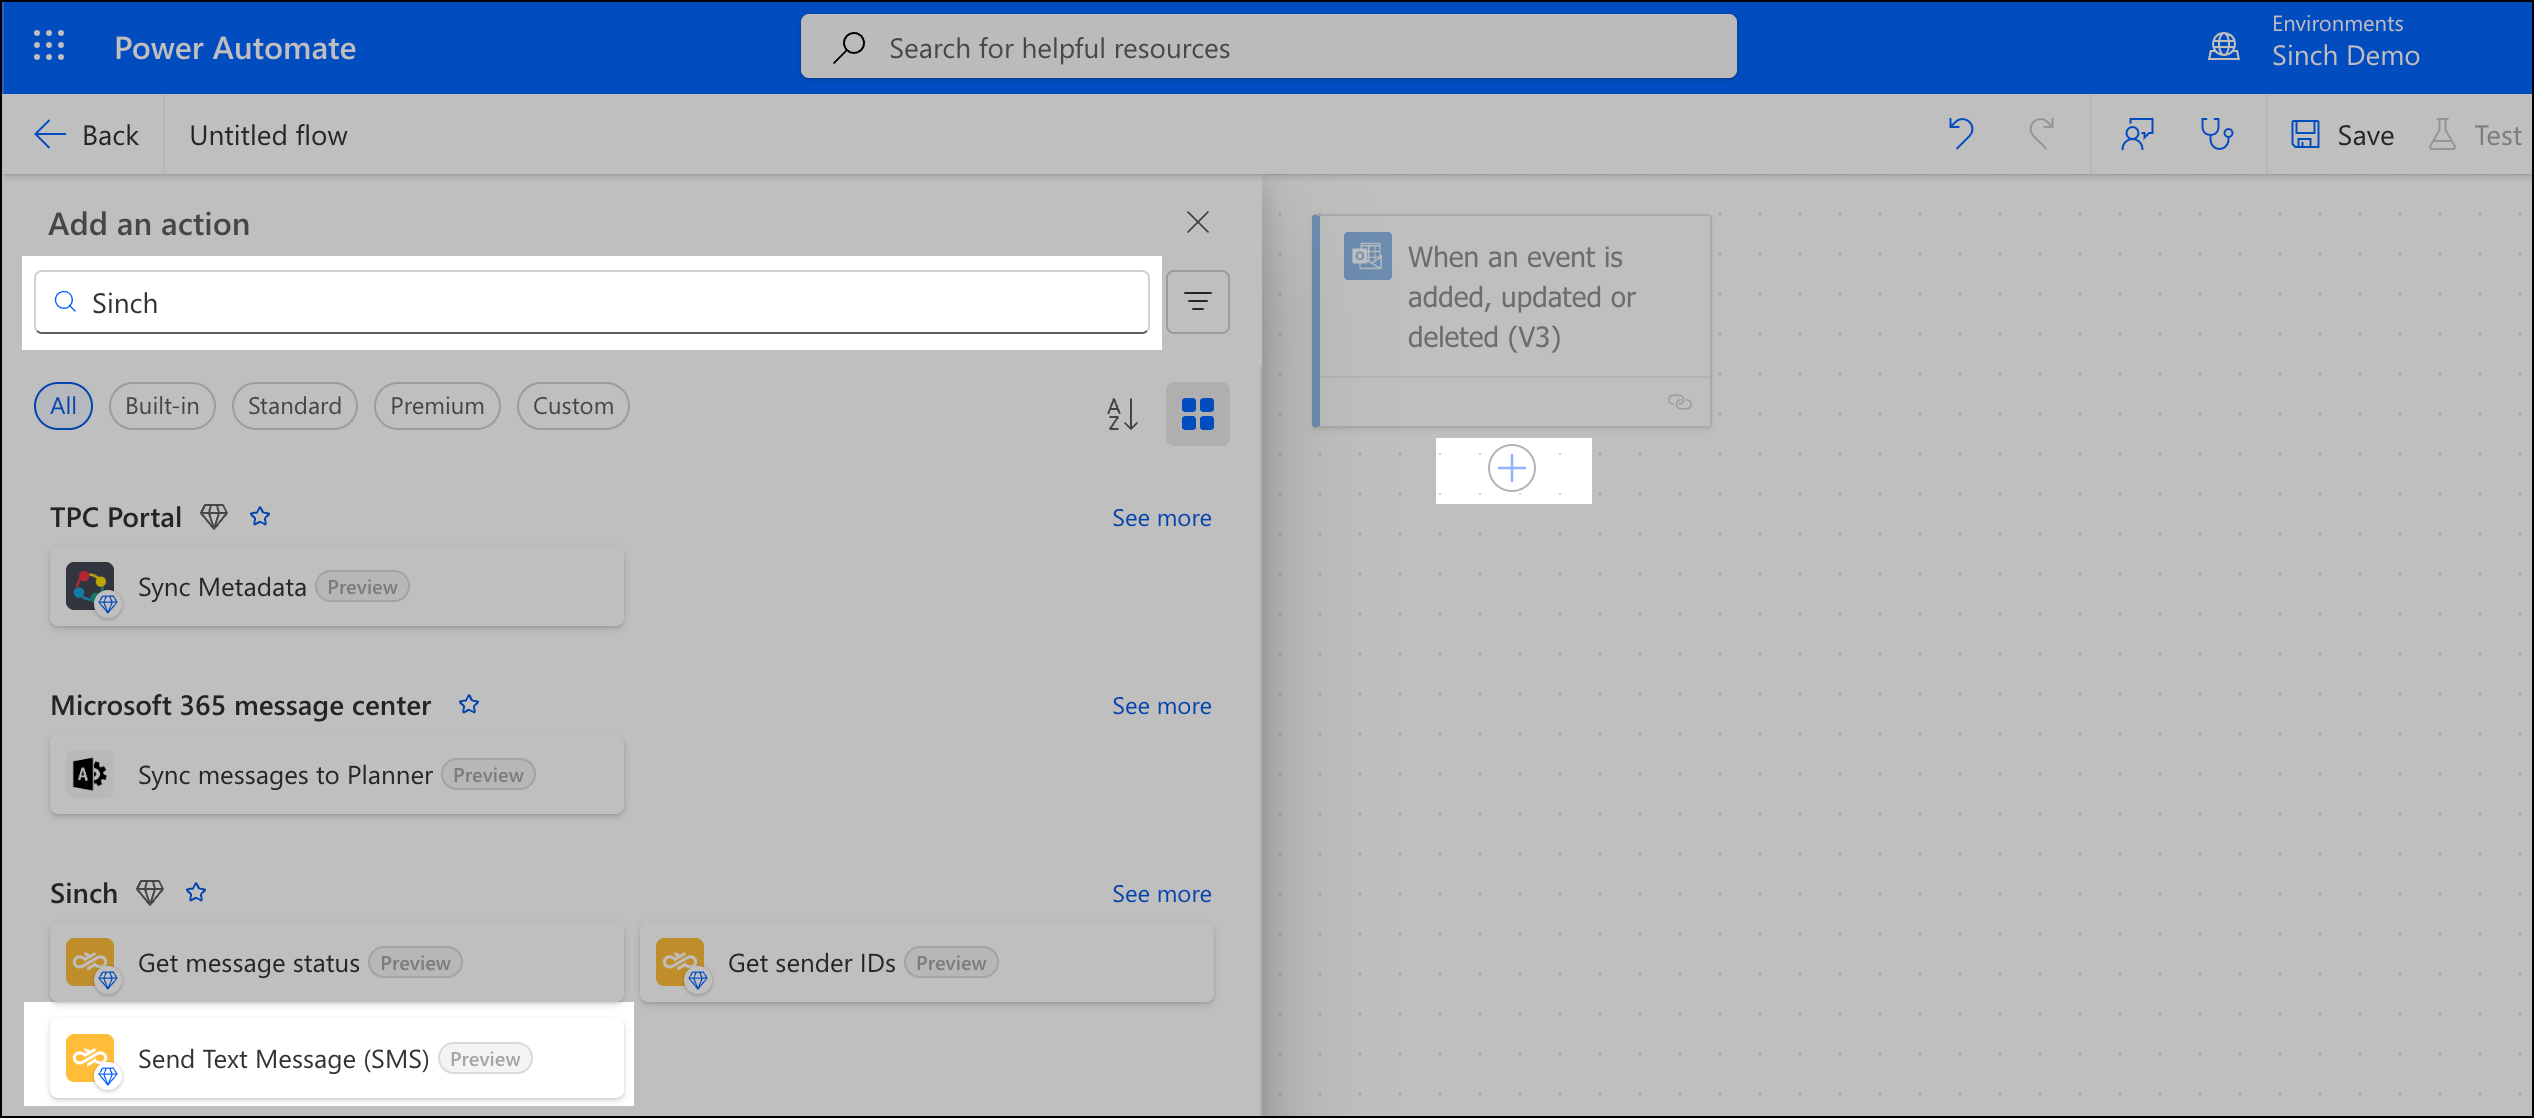Open the filter icon beside search box
The image size is (2534, 1118).
[1197, 302]
